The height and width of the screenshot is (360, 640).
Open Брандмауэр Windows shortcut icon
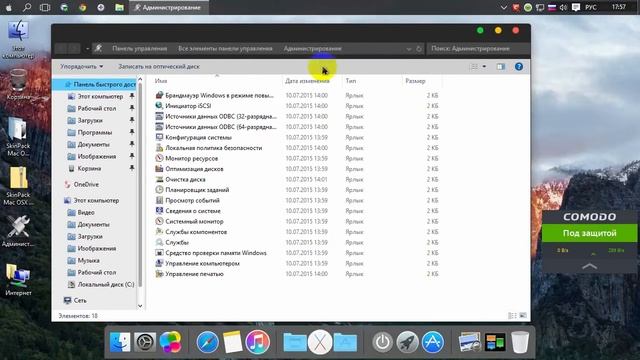click(x=159, y=95)
